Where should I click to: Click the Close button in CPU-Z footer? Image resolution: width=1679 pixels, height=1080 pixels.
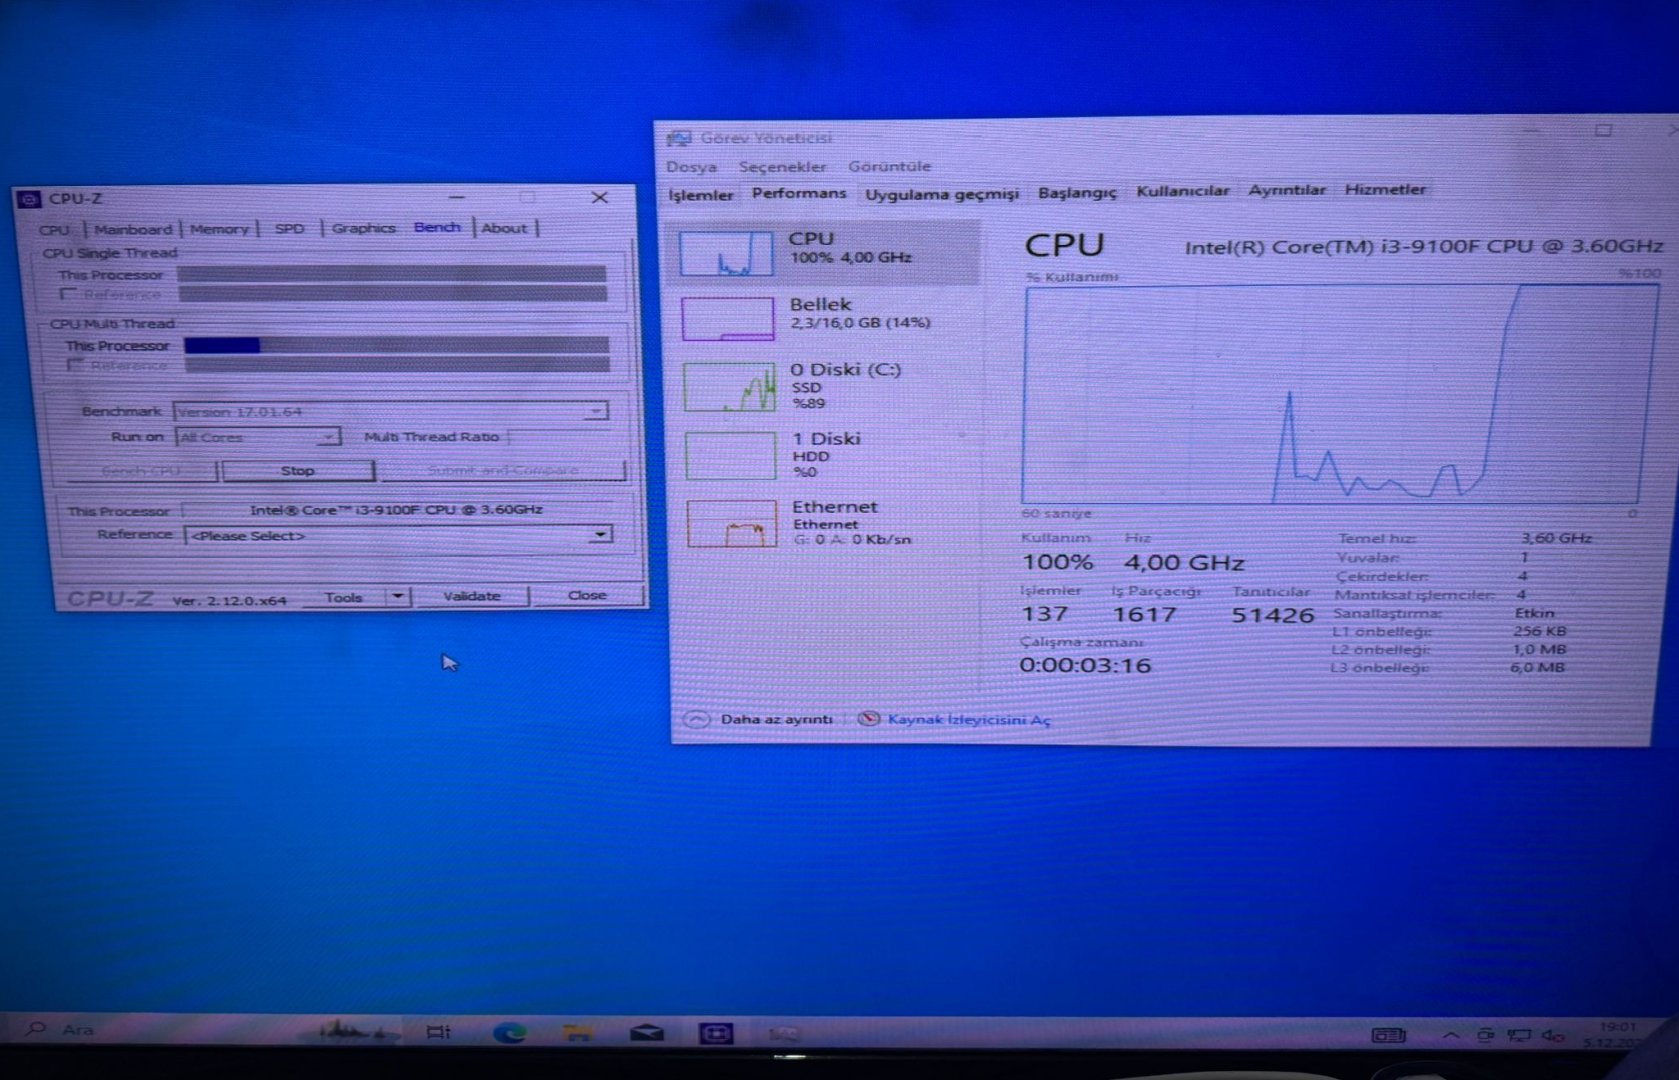click(x=587, y=595)
